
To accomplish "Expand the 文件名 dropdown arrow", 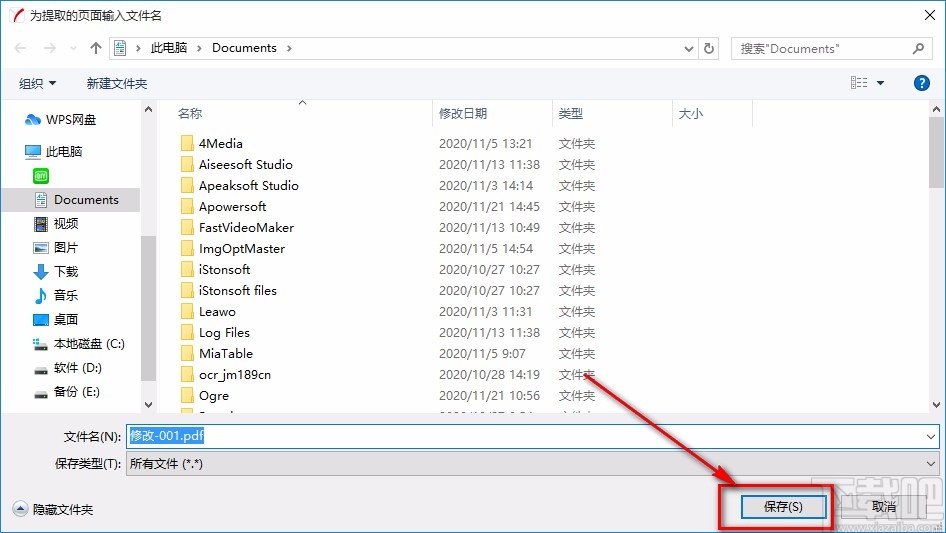I will point(930,436).
